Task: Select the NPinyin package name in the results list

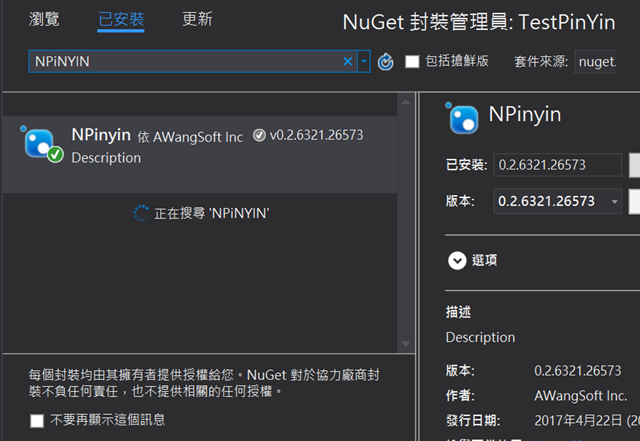Action: click(x=101, y=135)
